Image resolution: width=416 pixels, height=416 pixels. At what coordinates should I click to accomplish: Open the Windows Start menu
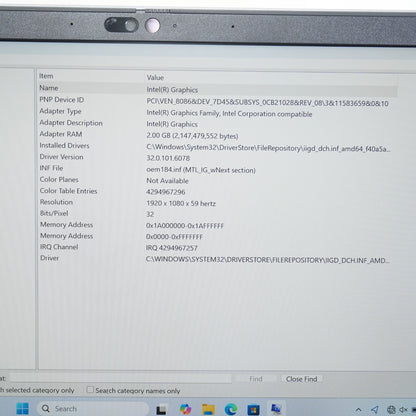click(22, 408)
